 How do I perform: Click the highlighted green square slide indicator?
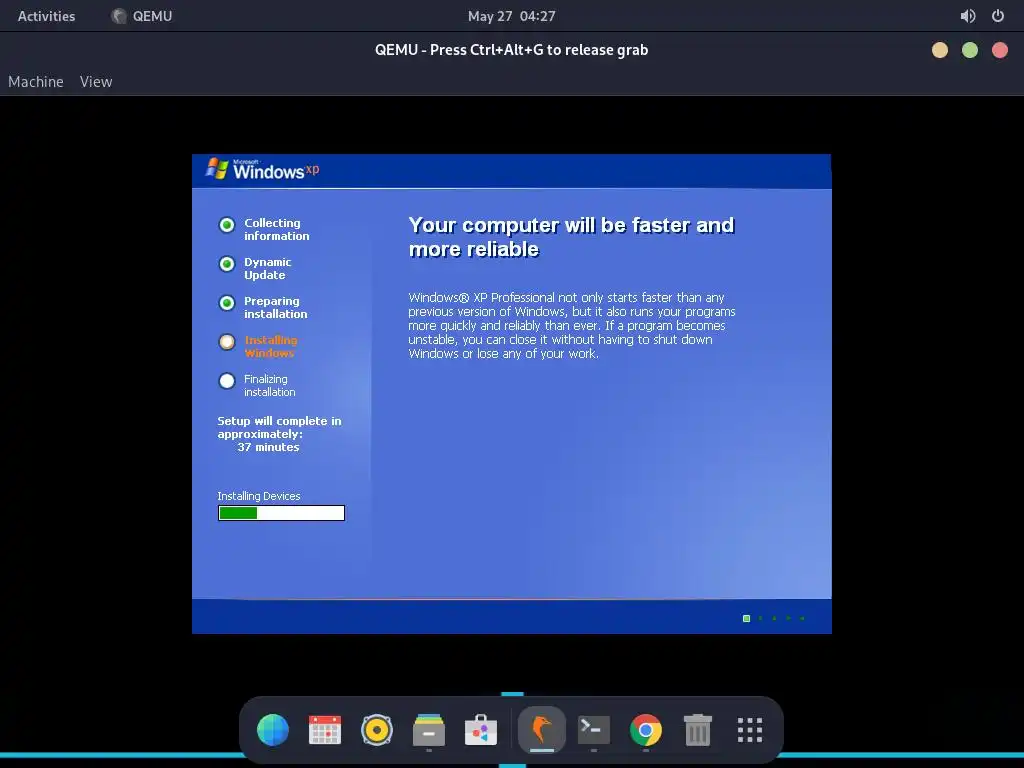(x=746, y=618)
